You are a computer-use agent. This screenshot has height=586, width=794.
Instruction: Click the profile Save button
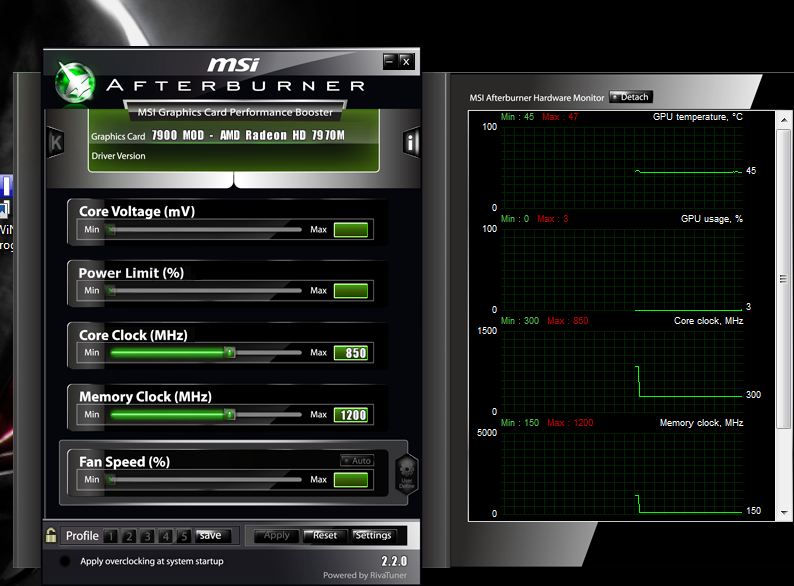tap(213, 535)
